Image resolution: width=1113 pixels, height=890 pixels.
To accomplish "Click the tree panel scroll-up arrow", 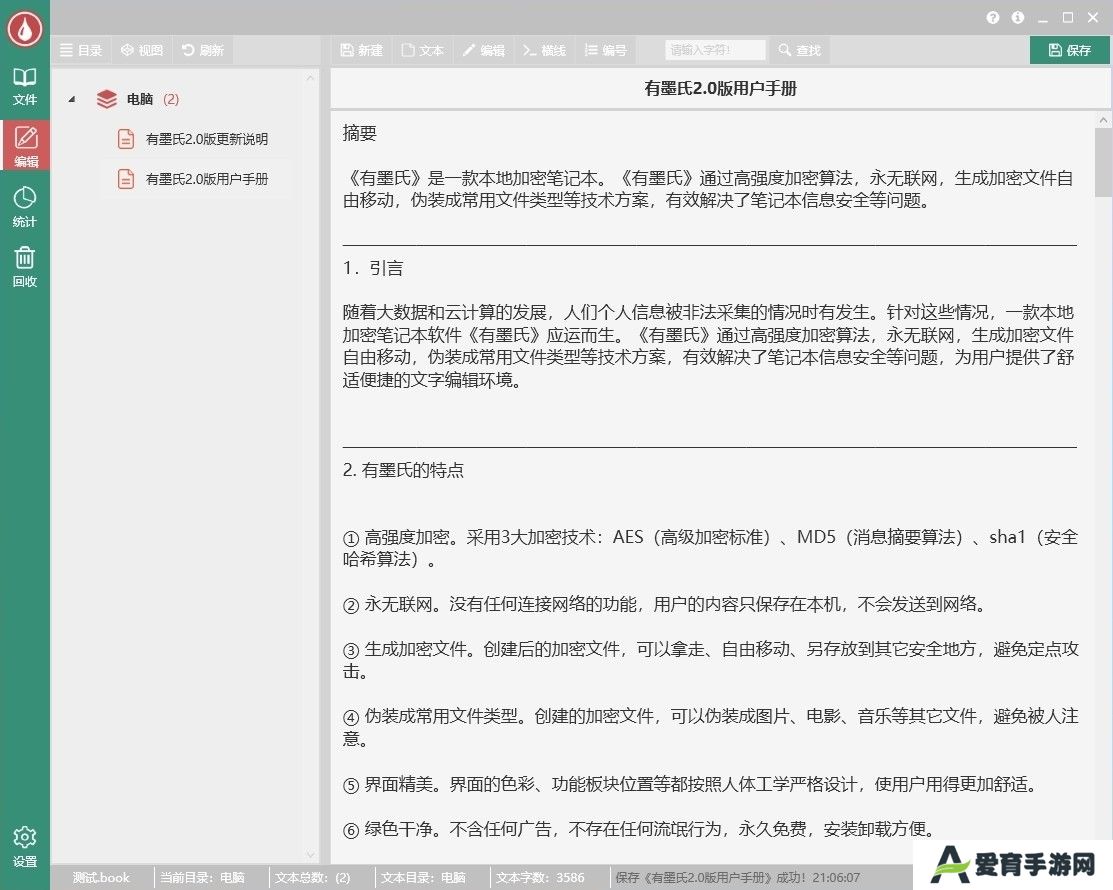I will tap(310, 78).
